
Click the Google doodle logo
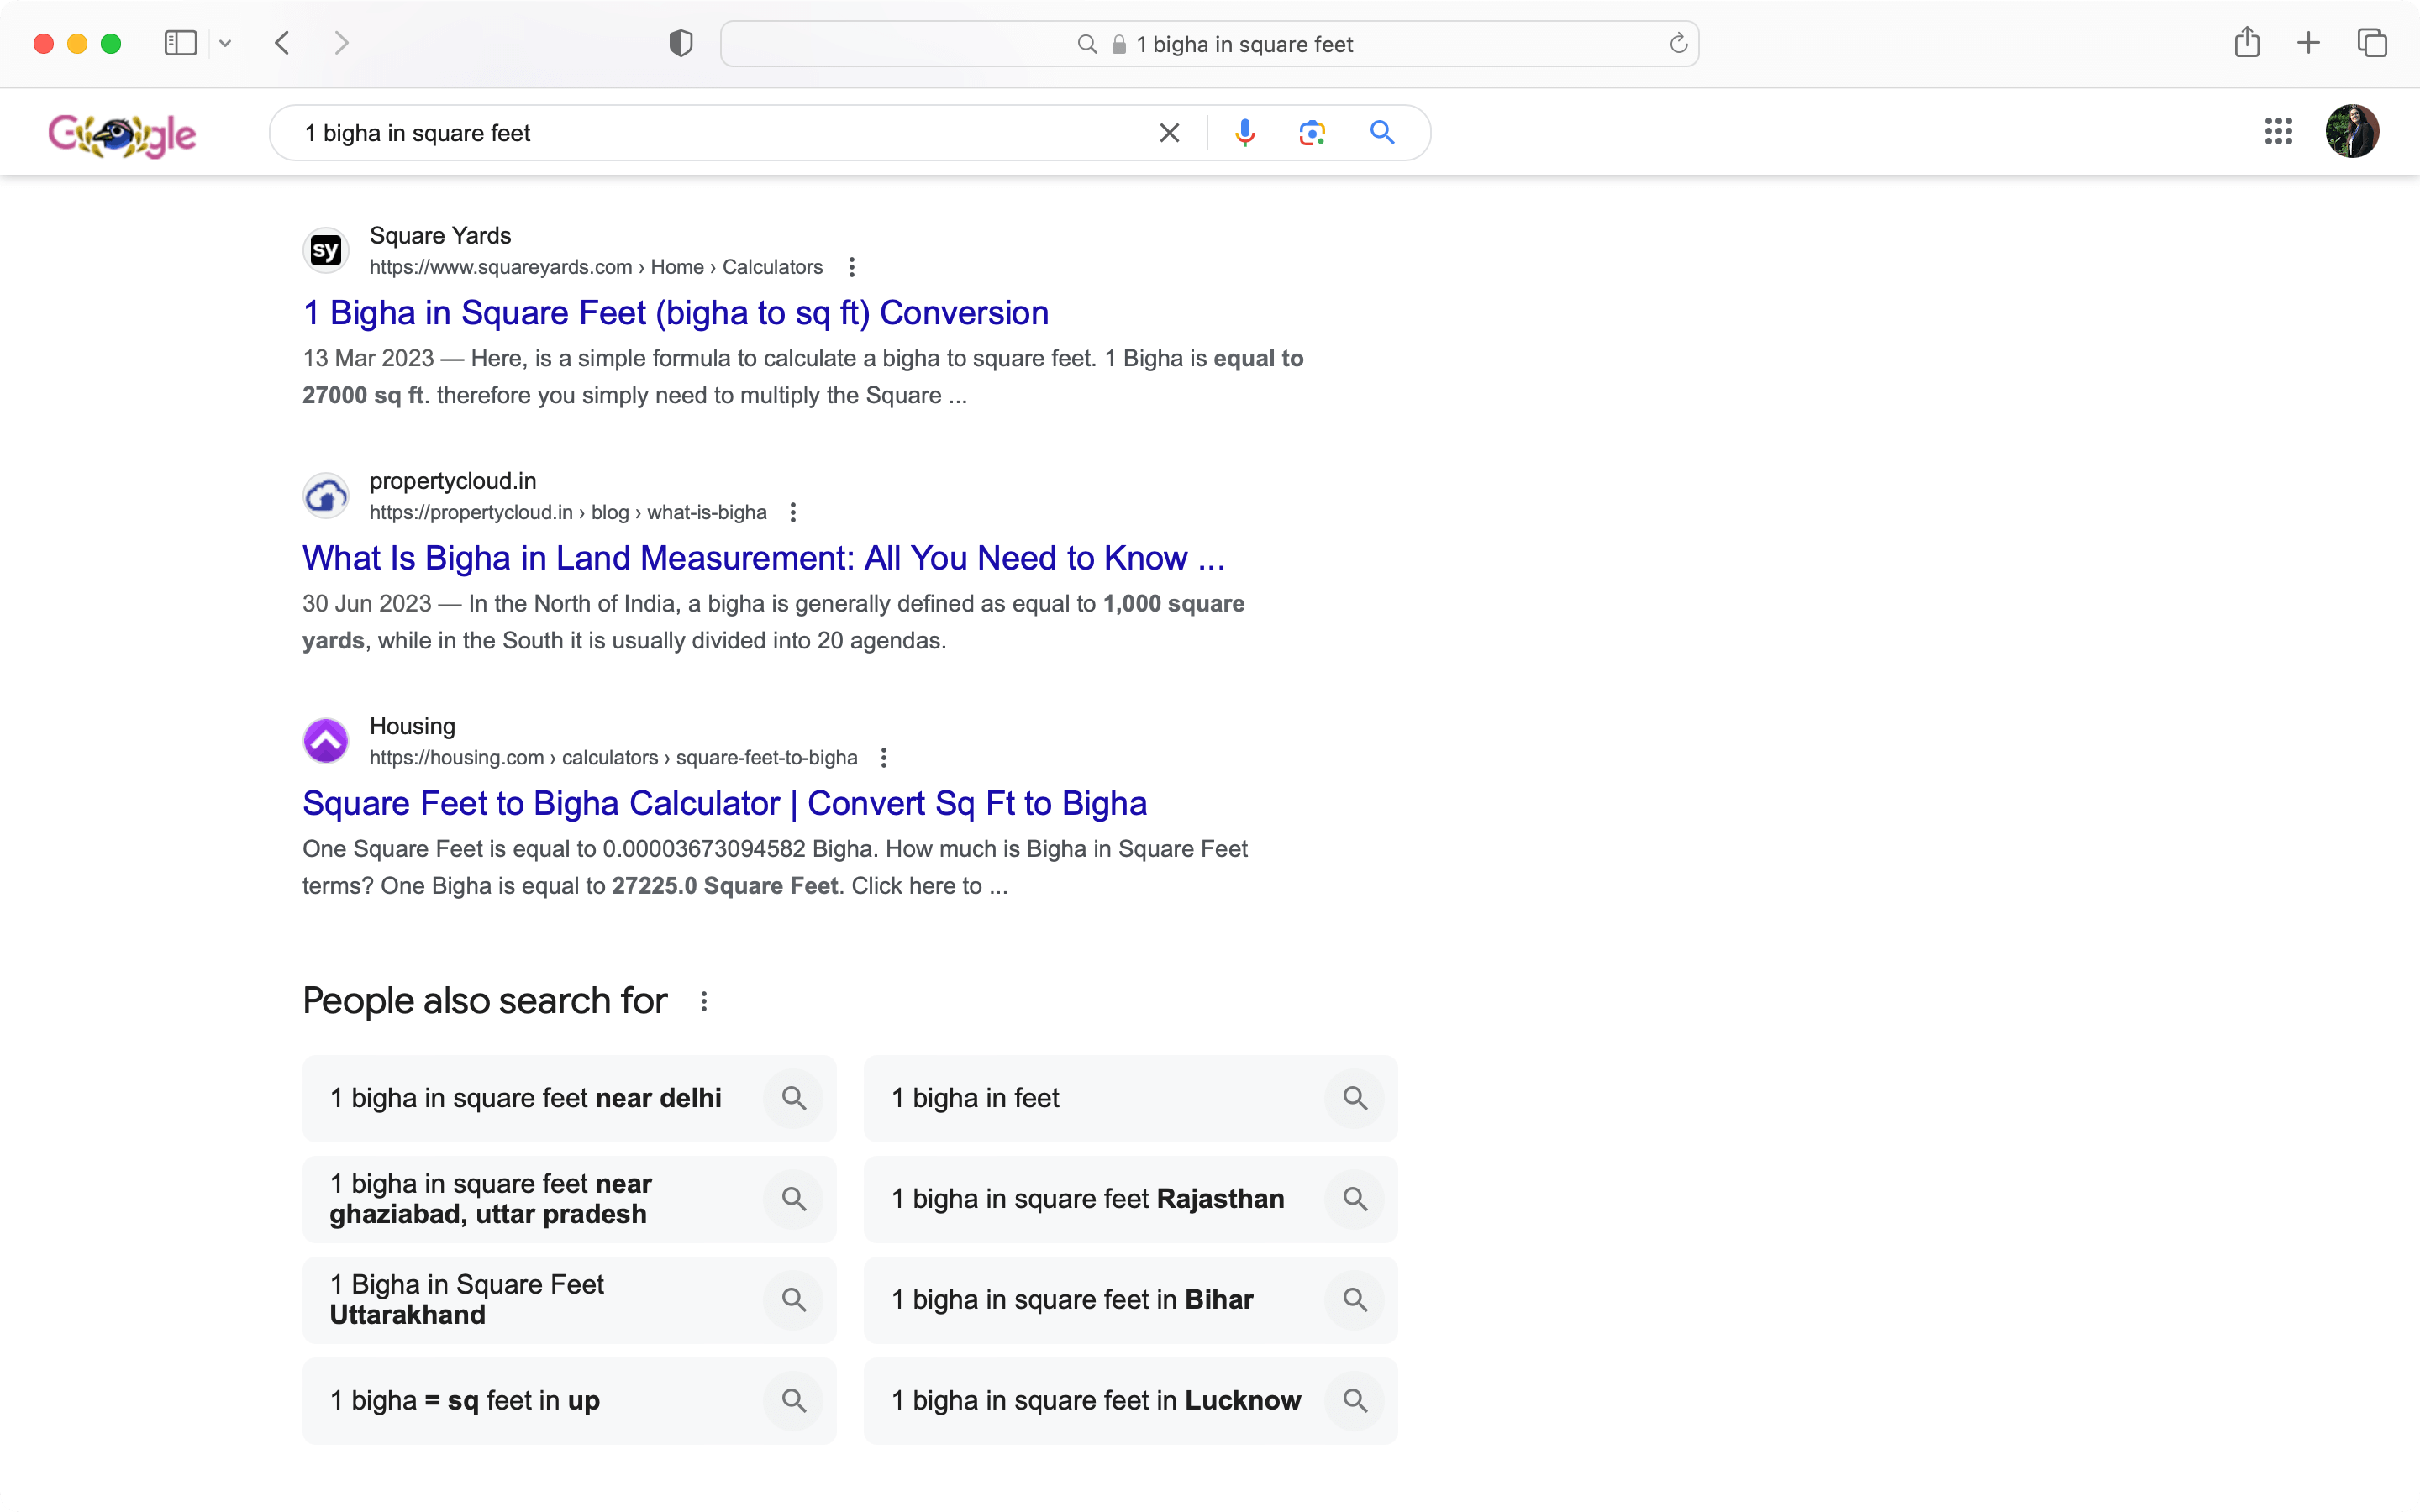tap(122, 134)
